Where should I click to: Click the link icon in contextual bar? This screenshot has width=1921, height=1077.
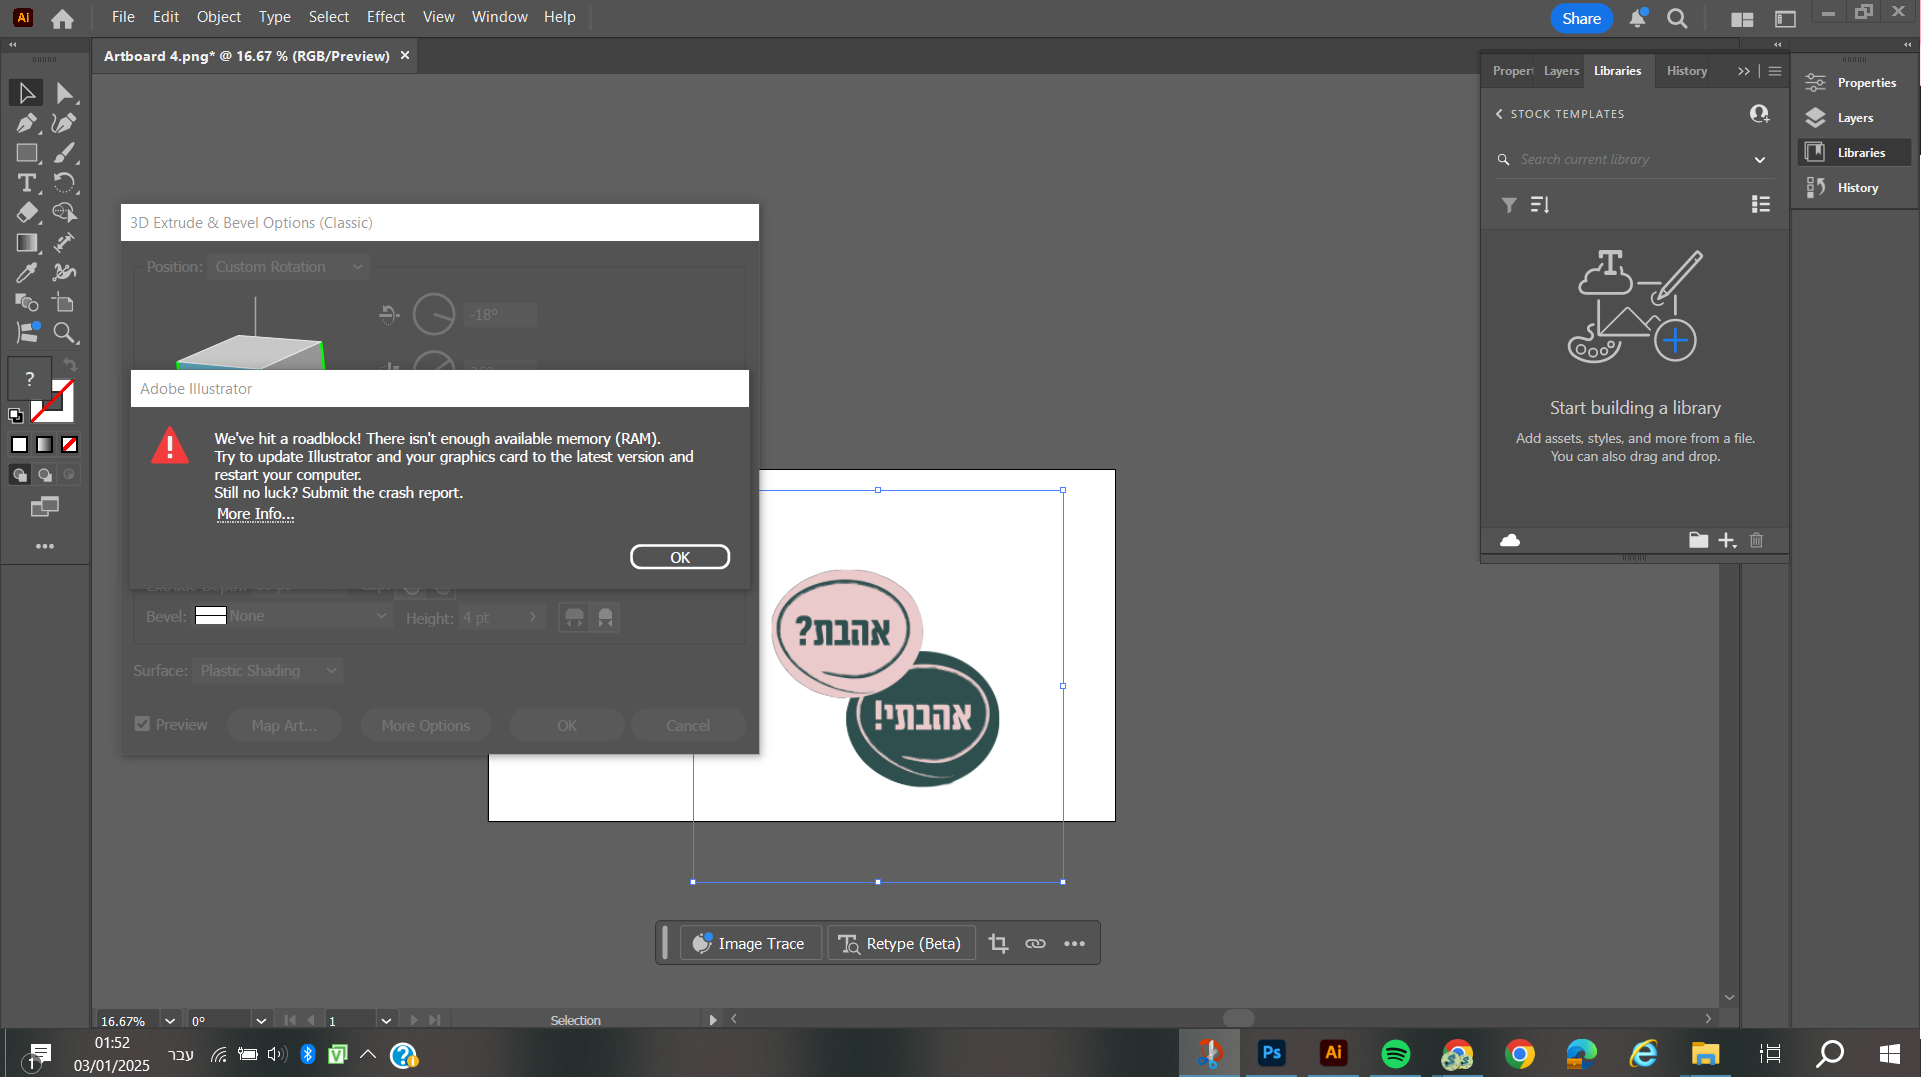click(x=1035, y=943)
